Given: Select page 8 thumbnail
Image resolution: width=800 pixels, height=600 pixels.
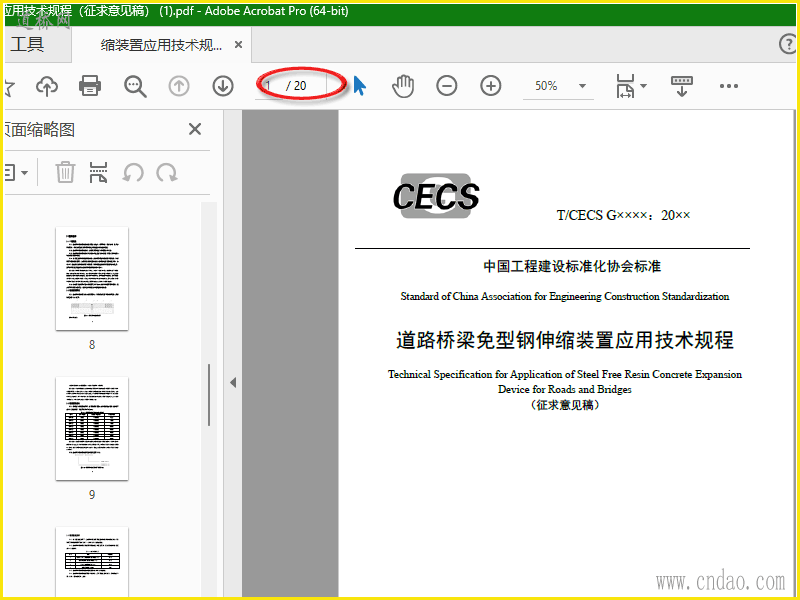Looking at the screenshot, I should click(92, 279).
